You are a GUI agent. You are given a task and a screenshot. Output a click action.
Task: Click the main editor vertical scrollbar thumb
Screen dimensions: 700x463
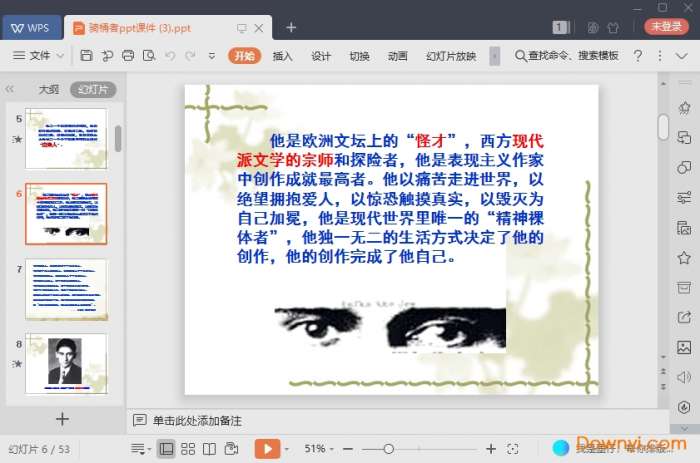coord(663,127)
